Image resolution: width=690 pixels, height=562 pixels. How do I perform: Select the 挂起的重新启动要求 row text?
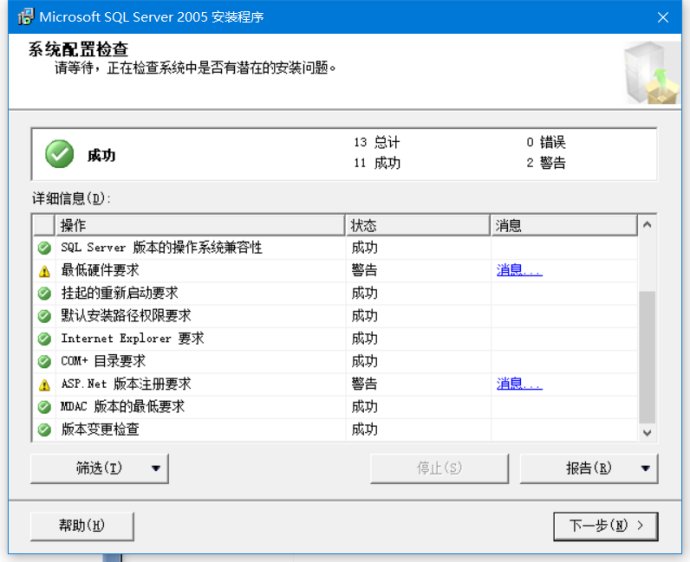click(x=119, y=293)
